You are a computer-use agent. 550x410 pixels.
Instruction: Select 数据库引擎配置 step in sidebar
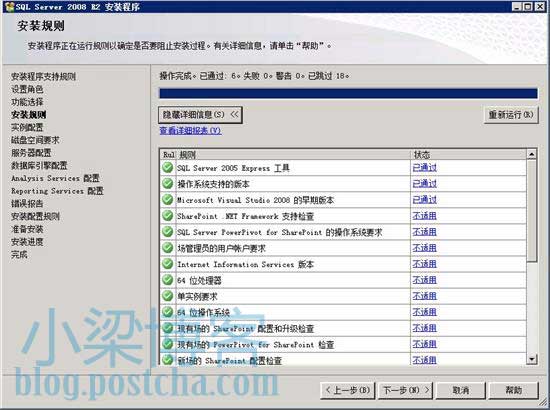point(39,165)
